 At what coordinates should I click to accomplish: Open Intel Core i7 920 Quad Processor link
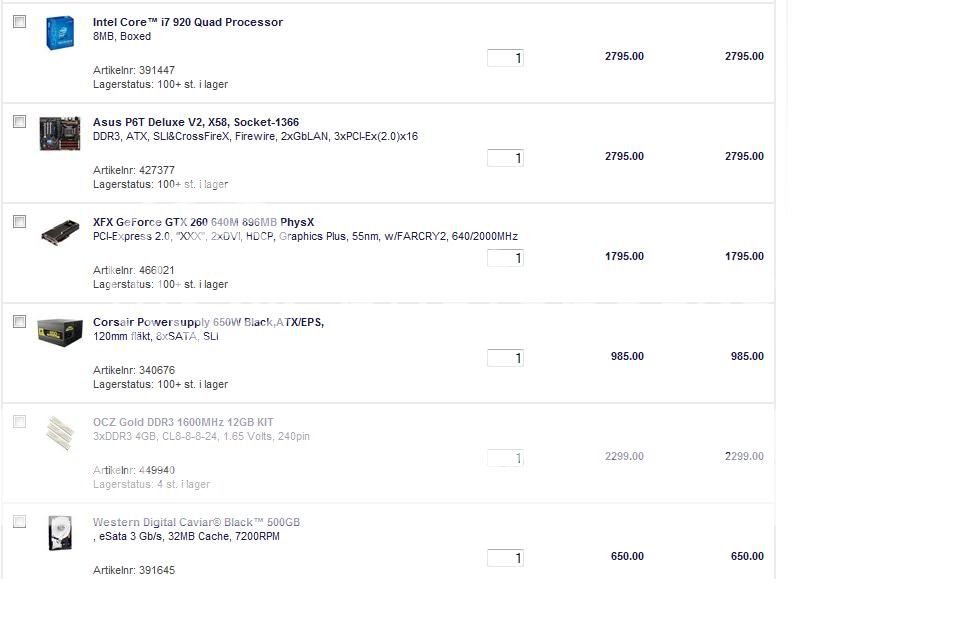pyautogui.click(x=188, y=22)
